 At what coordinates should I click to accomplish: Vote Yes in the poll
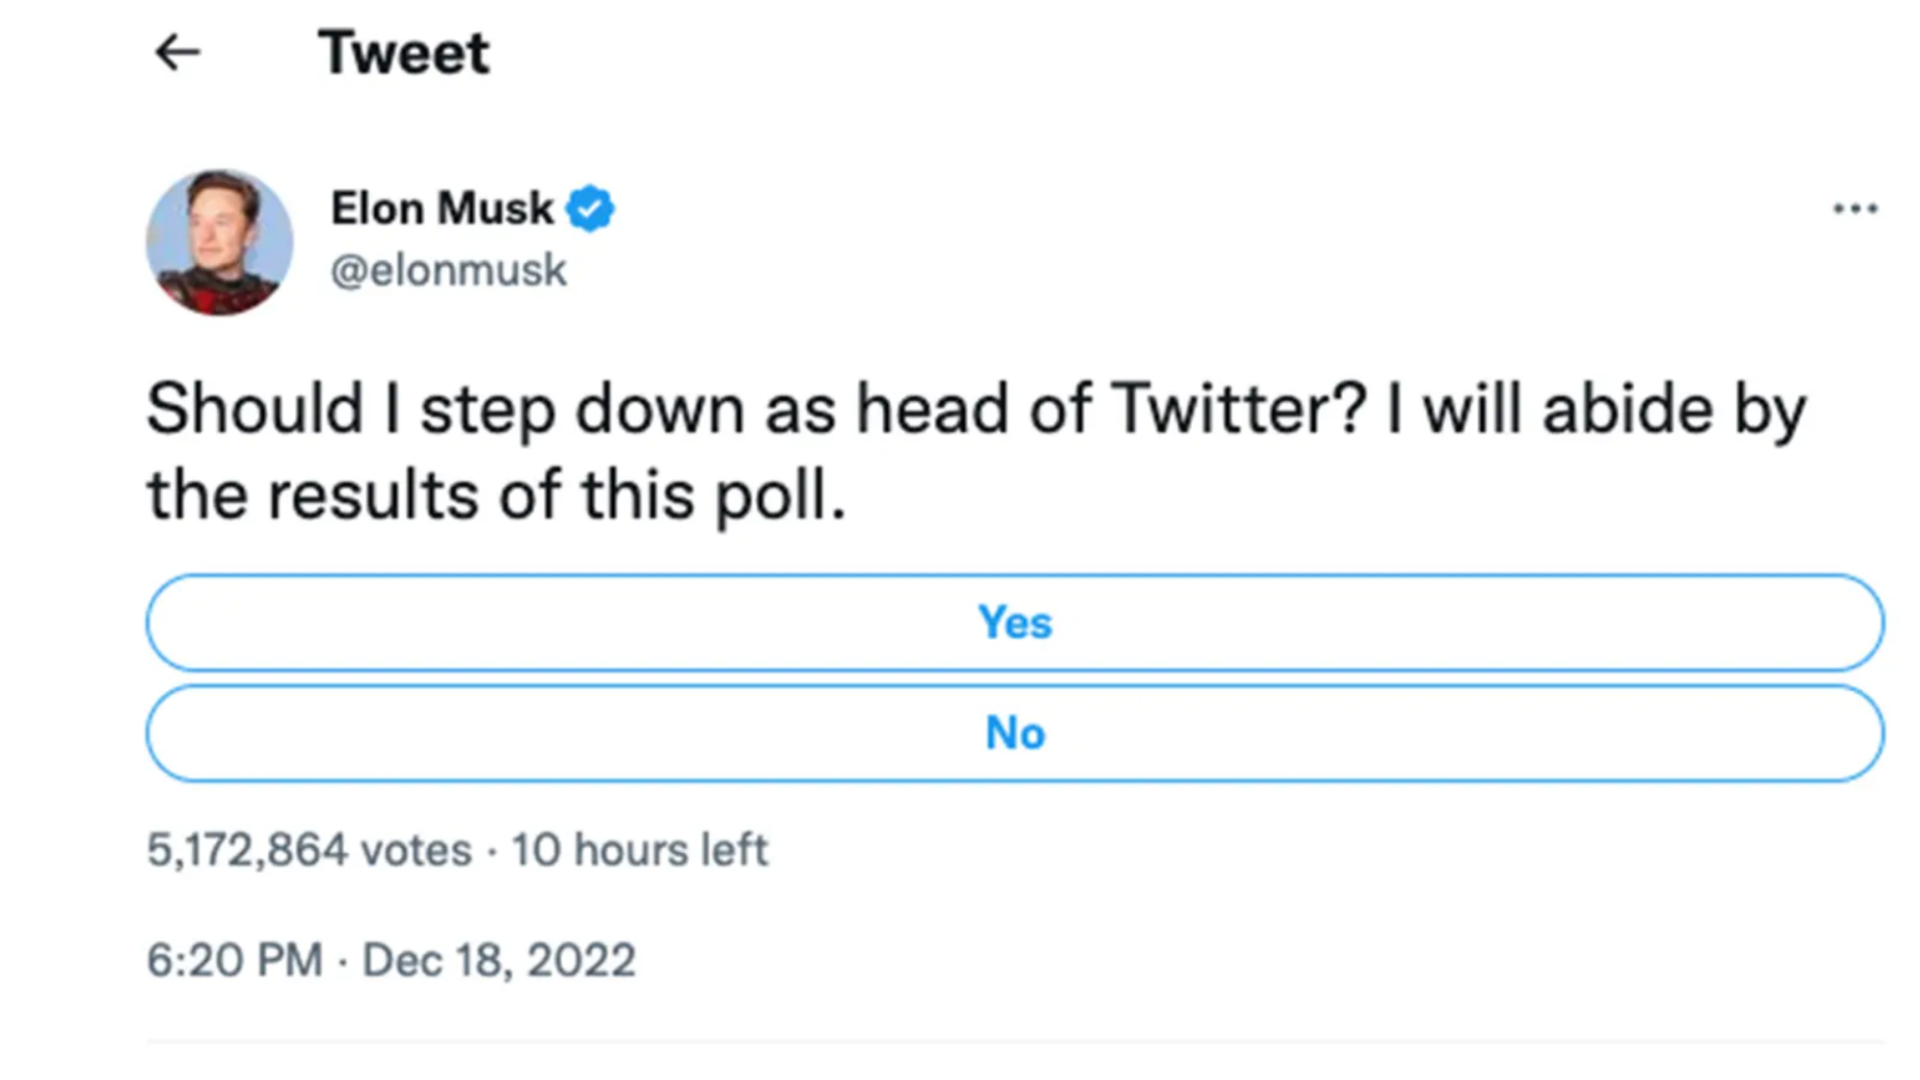pos(1015,622)
